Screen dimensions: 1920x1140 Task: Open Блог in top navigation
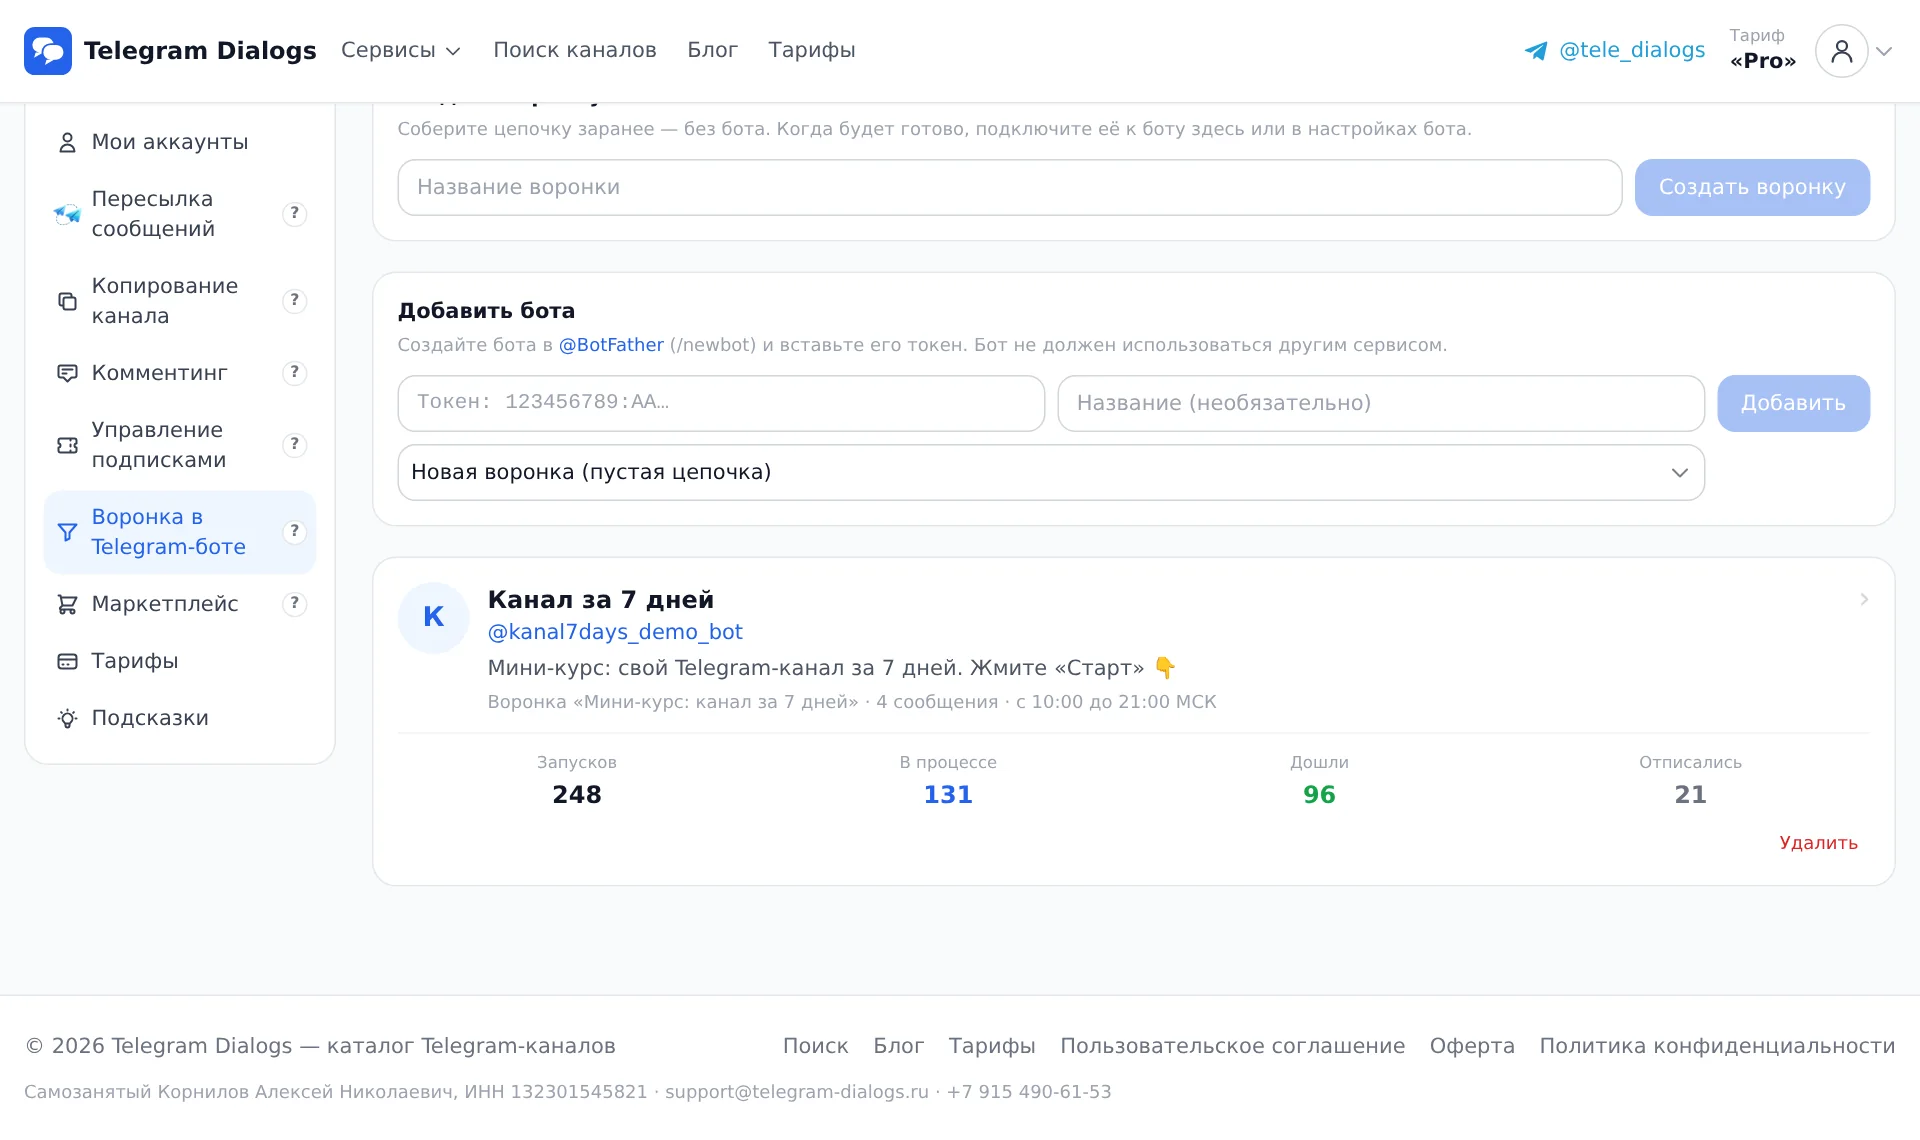(x=712, y=50)
